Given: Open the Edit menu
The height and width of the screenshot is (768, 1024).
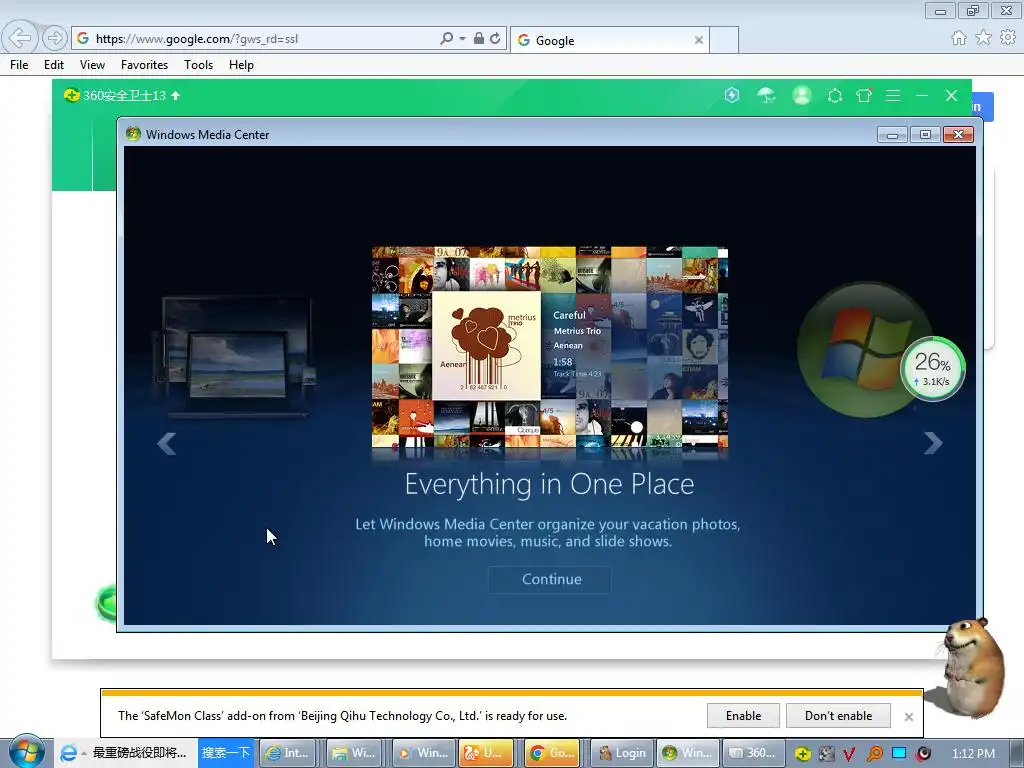Looking at the screenshot, I should coord(54,65).
